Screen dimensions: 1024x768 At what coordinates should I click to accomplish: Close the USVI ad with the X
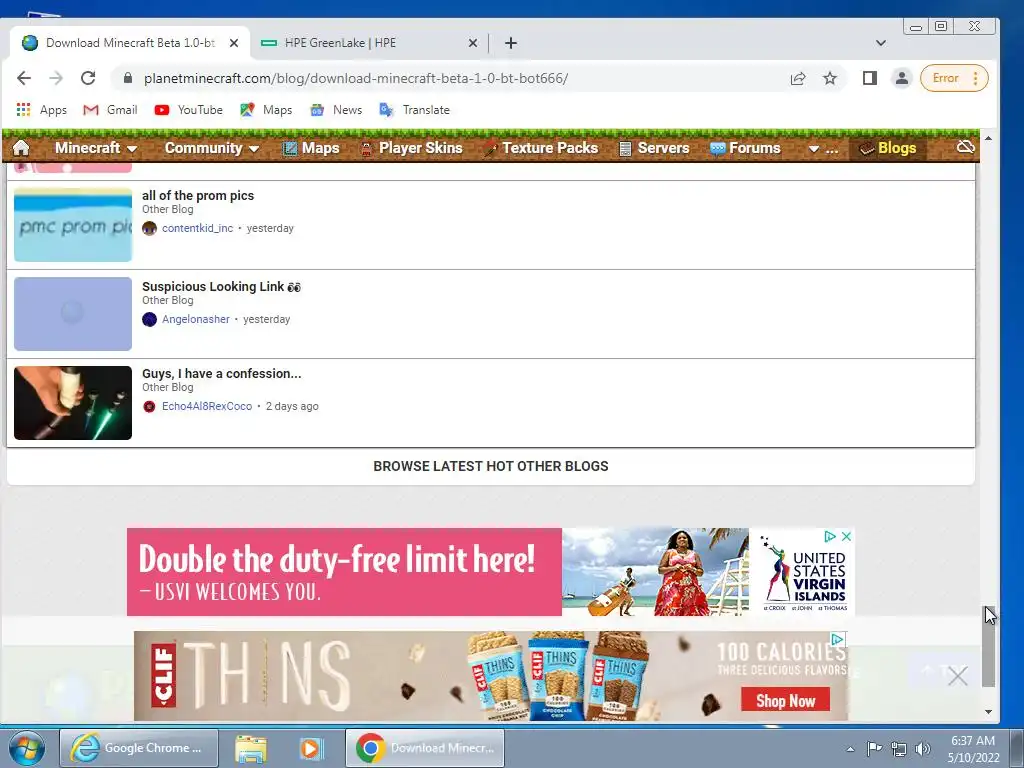click(846, 536)
